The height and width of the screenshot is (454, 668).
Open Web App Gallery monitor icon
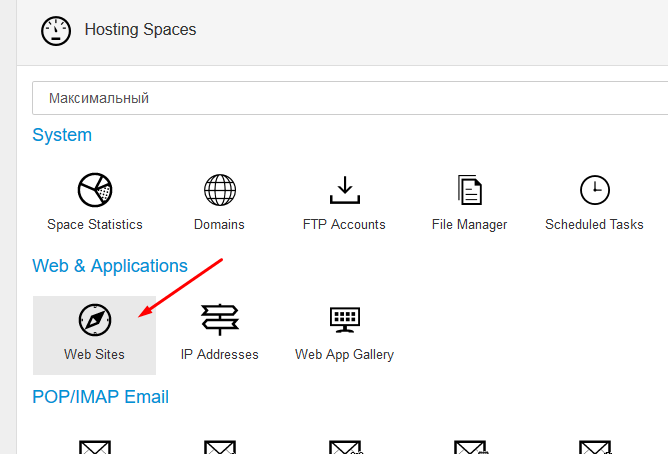pyautogui.click(x=345, y=320)
